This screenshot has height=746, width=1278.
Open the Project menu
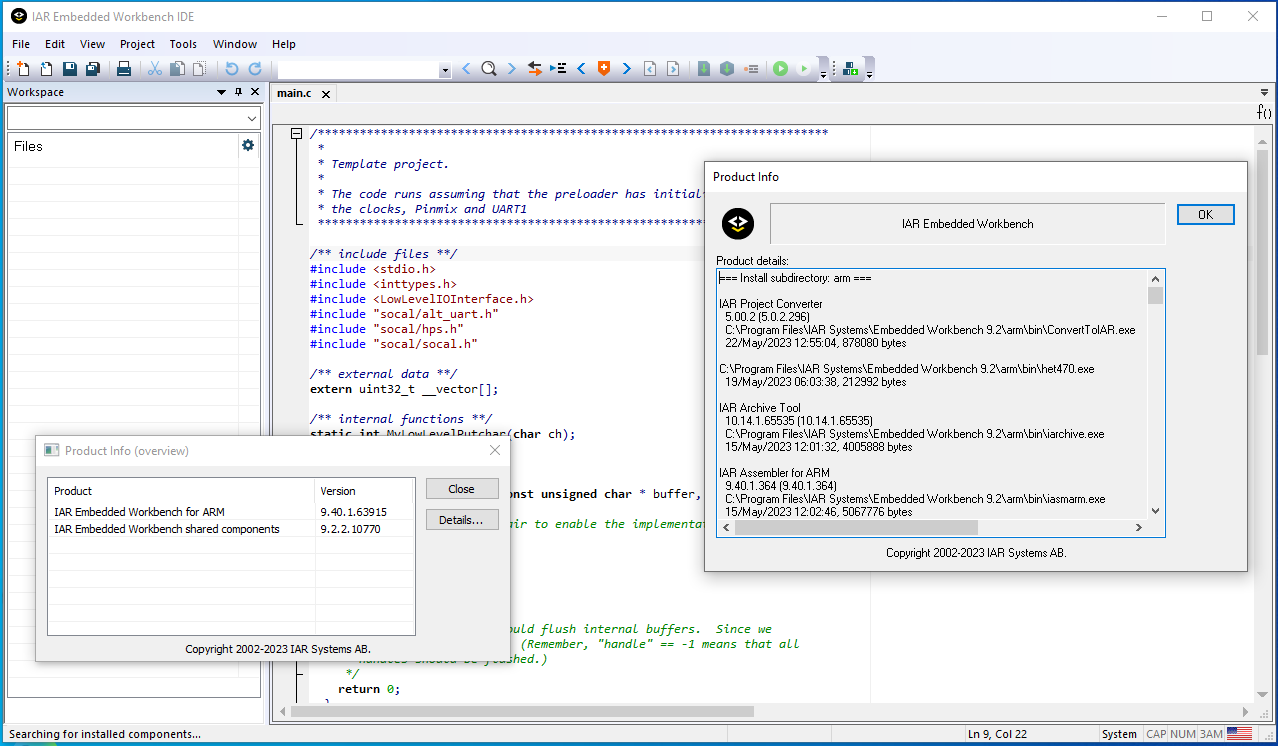click(x=137, y=44)
